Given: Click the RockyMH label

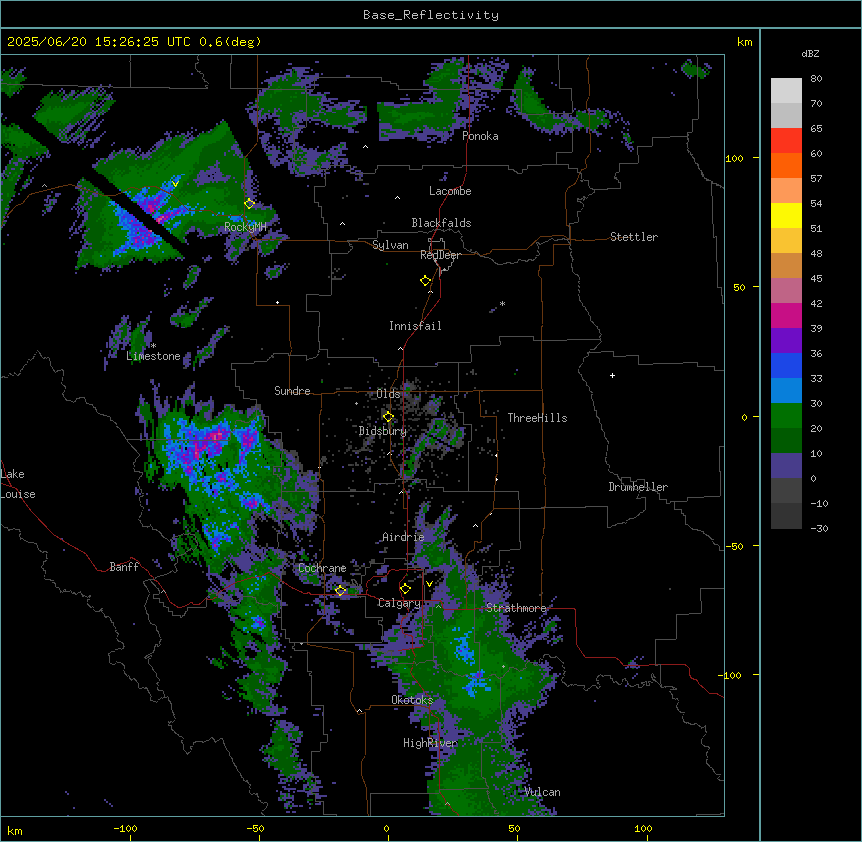Looking at the screenshot, I should [245, 227].
